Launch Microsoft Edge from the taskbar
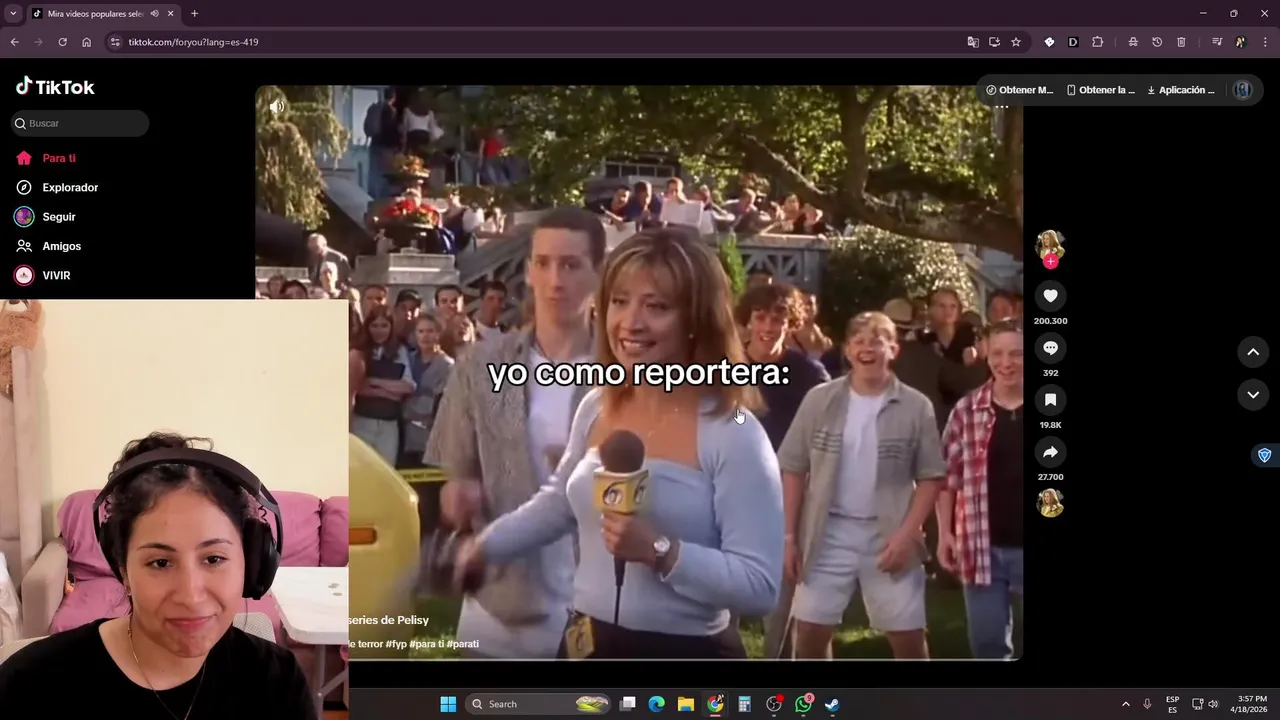The height and width of the screenshot is (720, 1280). (657, 704)
